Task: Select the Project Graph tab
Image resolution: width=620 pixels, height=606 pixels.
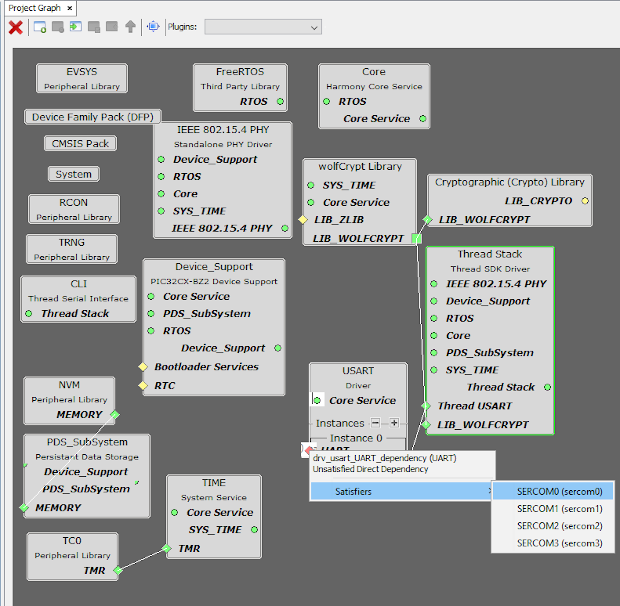Action: pos(34,7)
